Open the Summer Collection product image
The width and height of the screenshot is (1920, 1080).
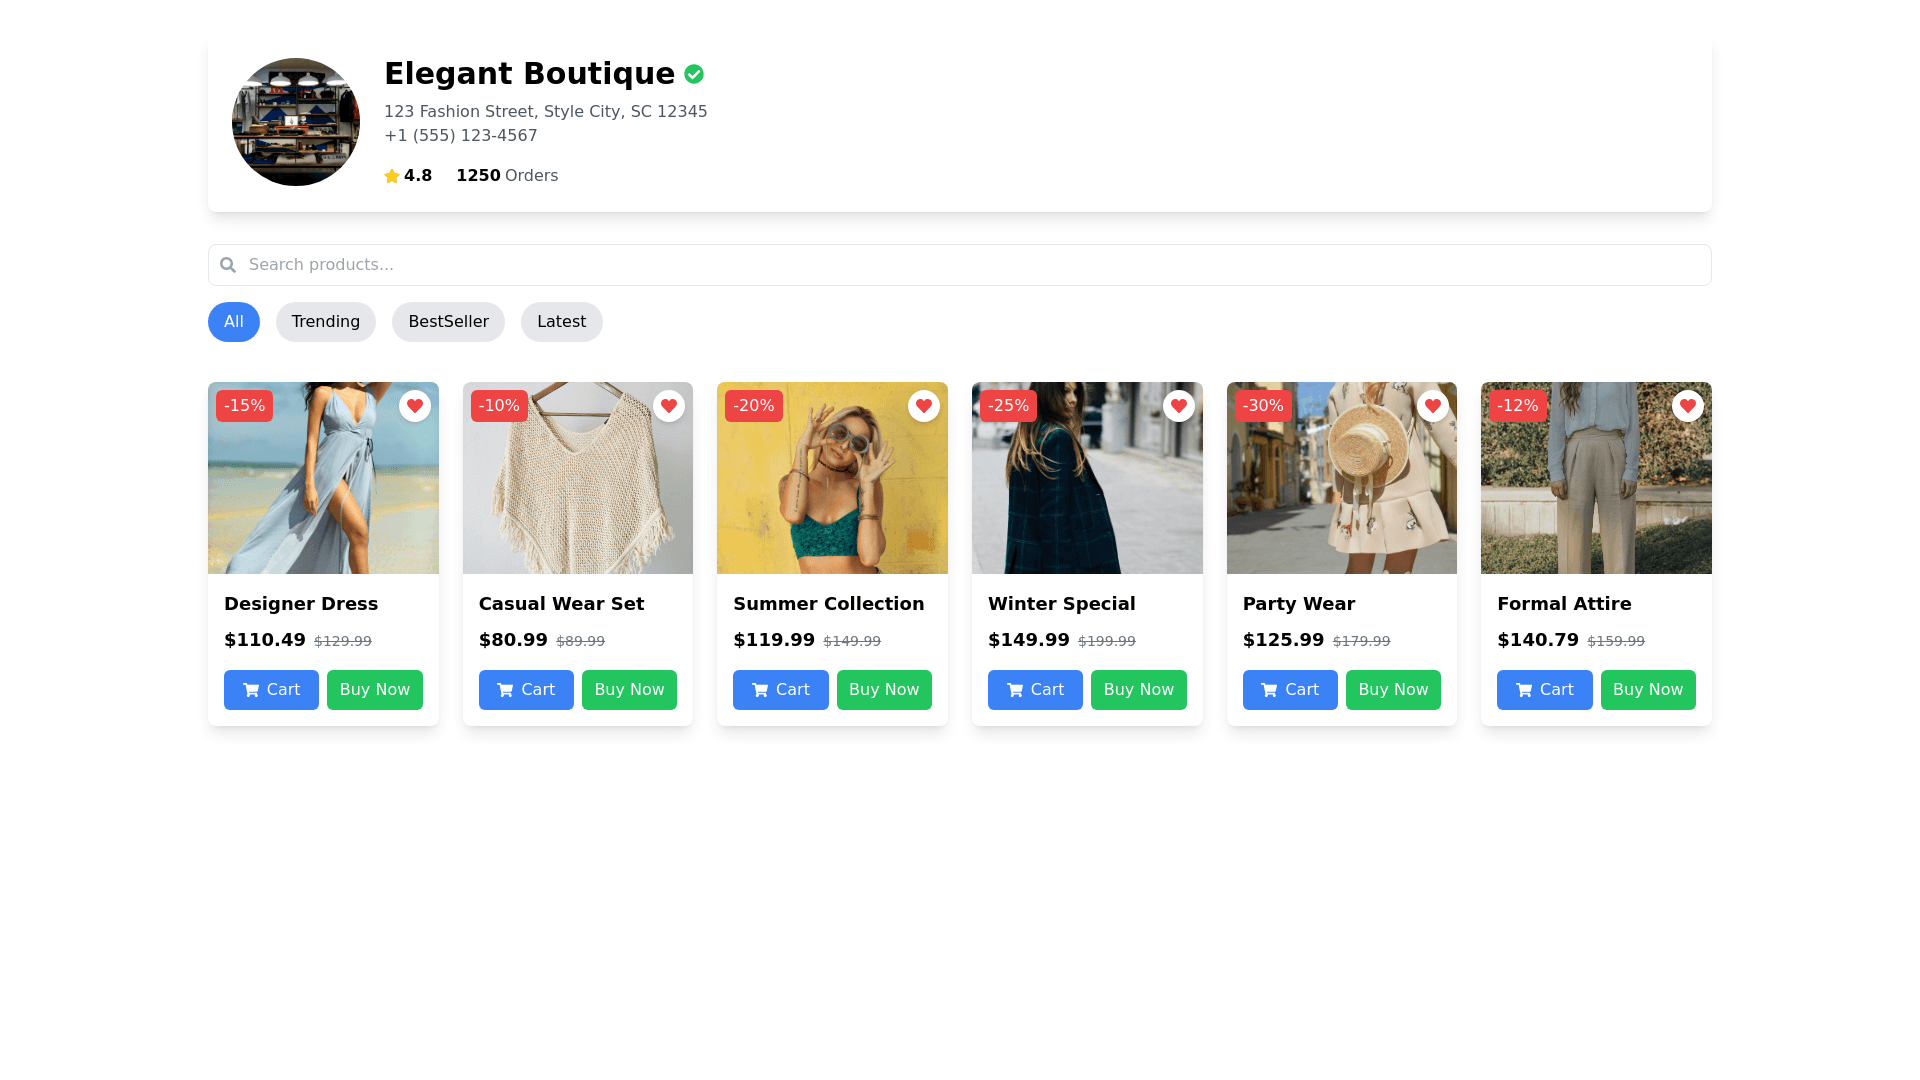click(832, 490)
